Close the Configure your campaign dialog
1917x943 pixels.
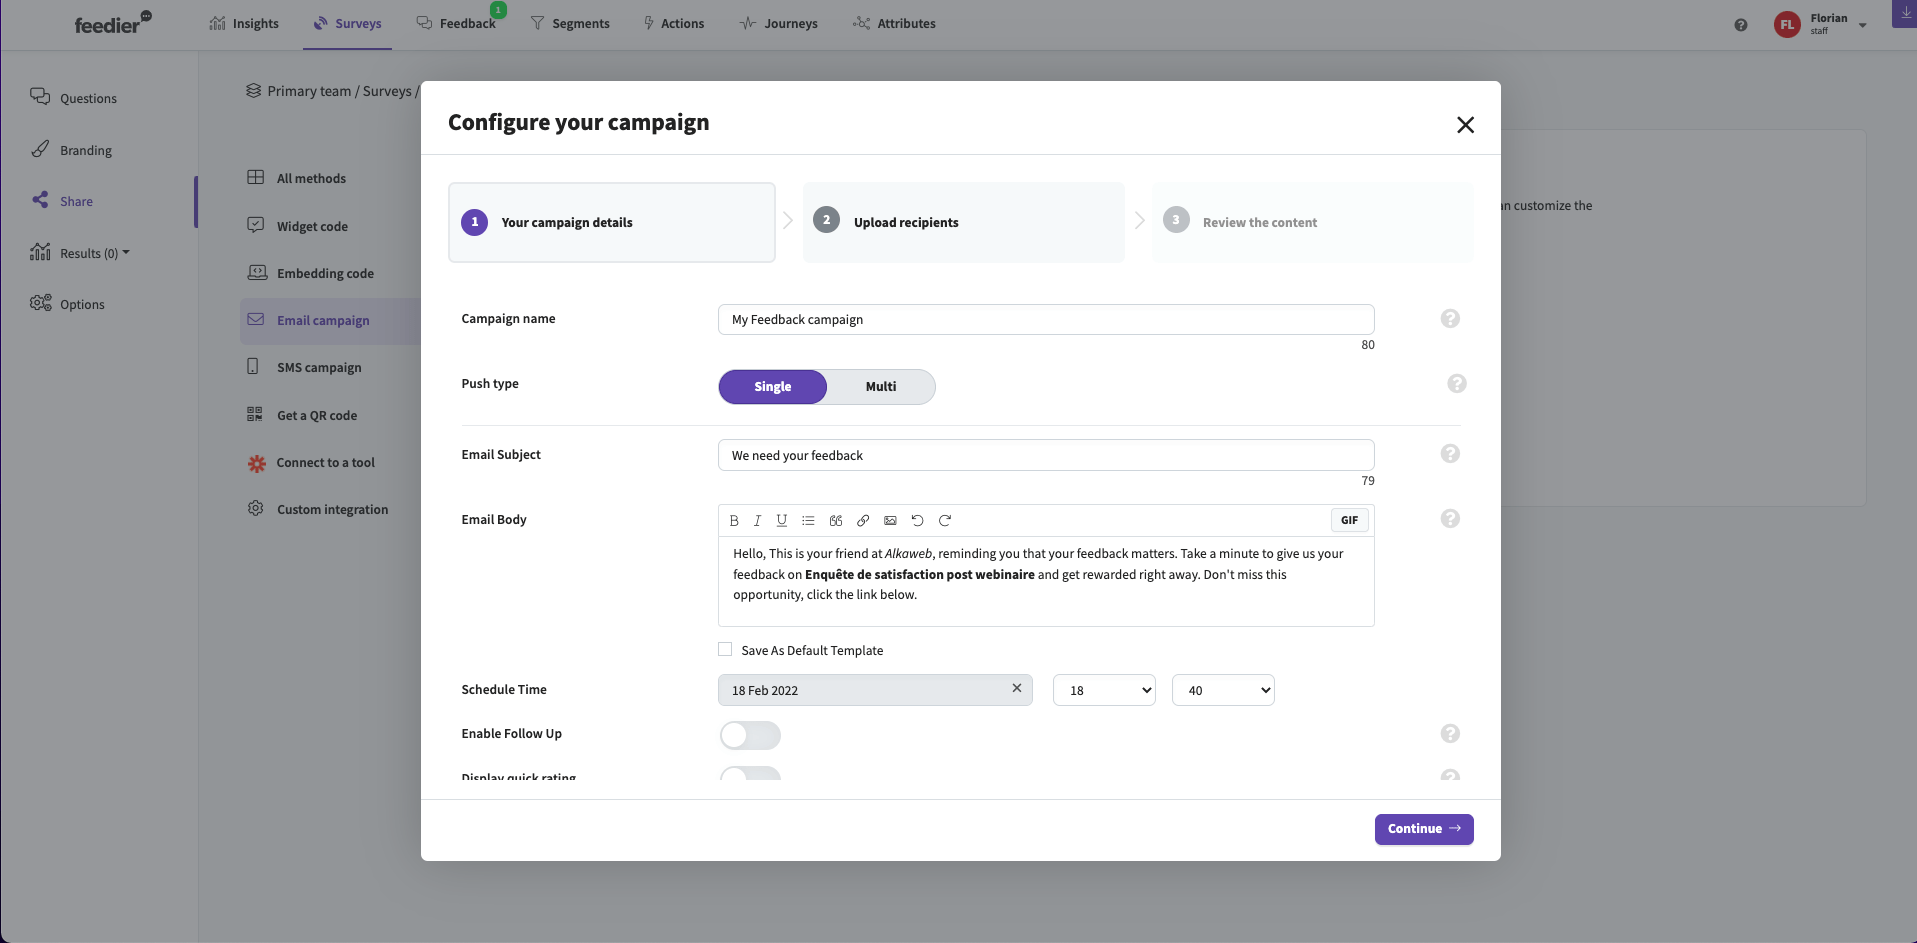click(1465, 125)
